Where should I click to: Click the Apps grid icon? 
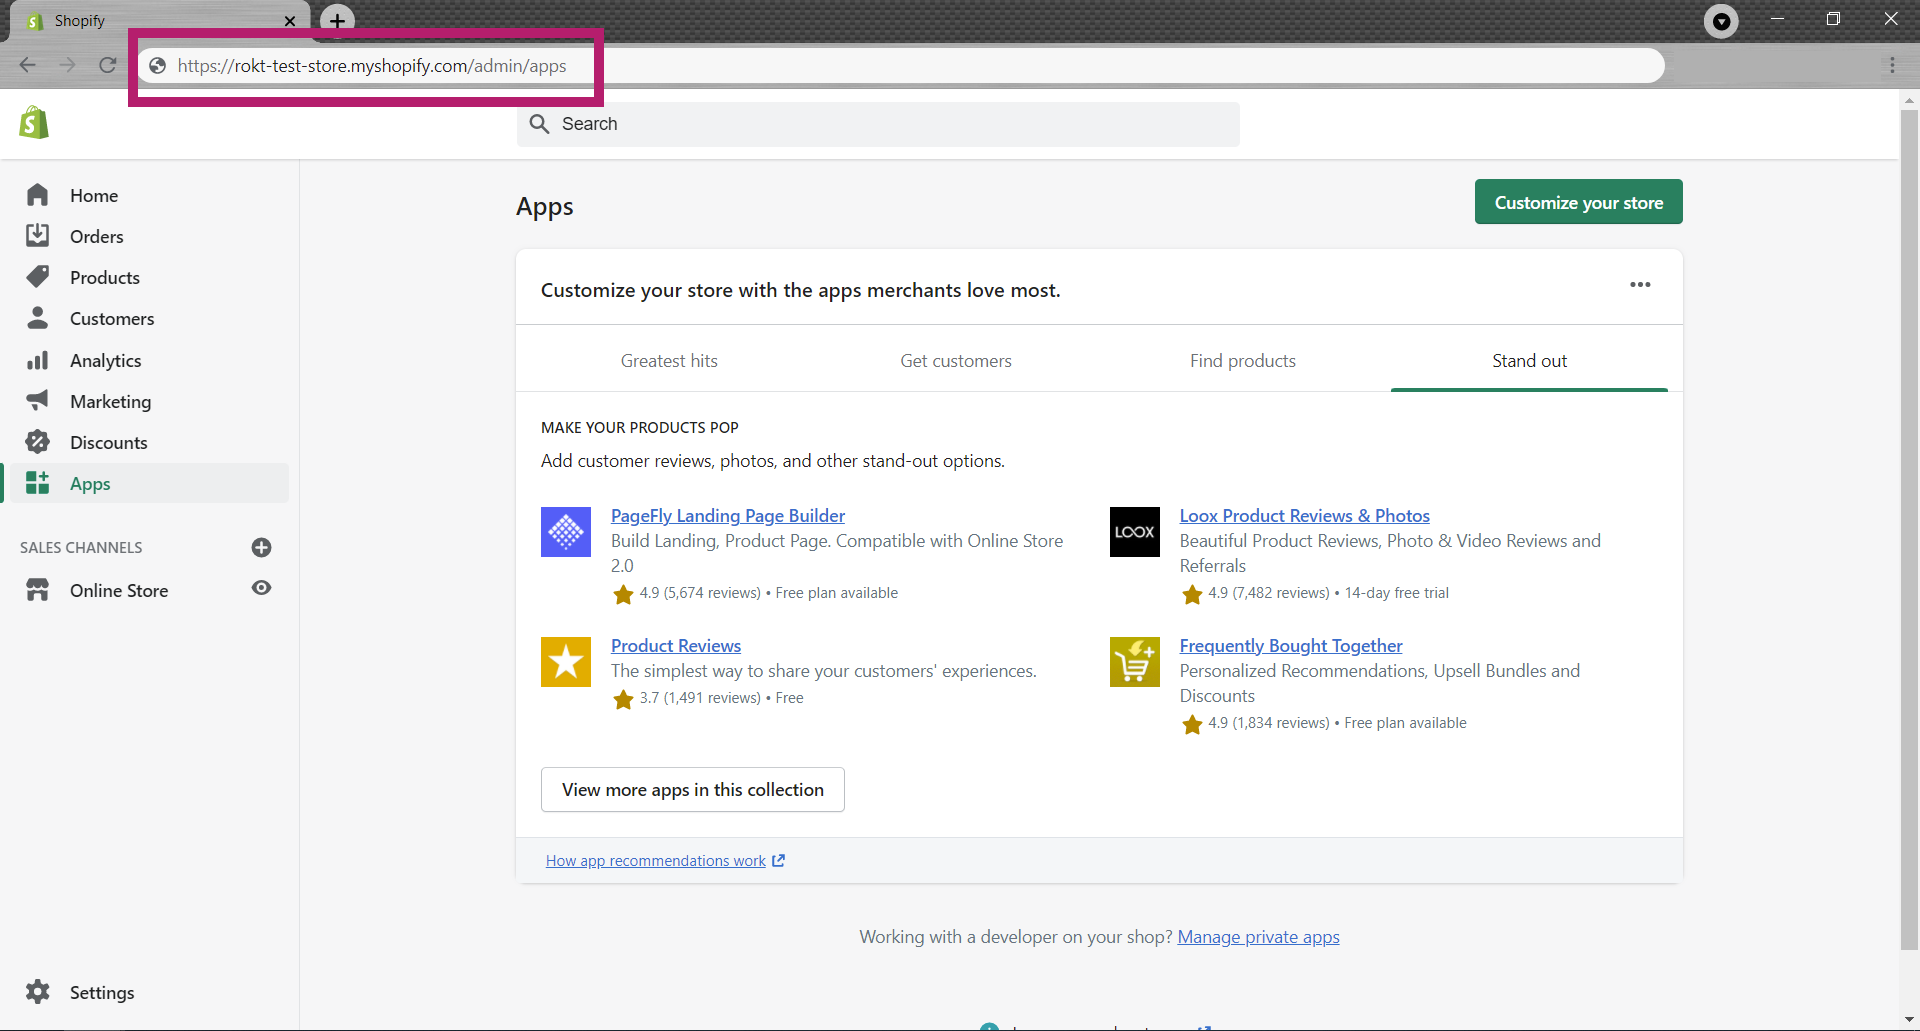click(38, 483)
